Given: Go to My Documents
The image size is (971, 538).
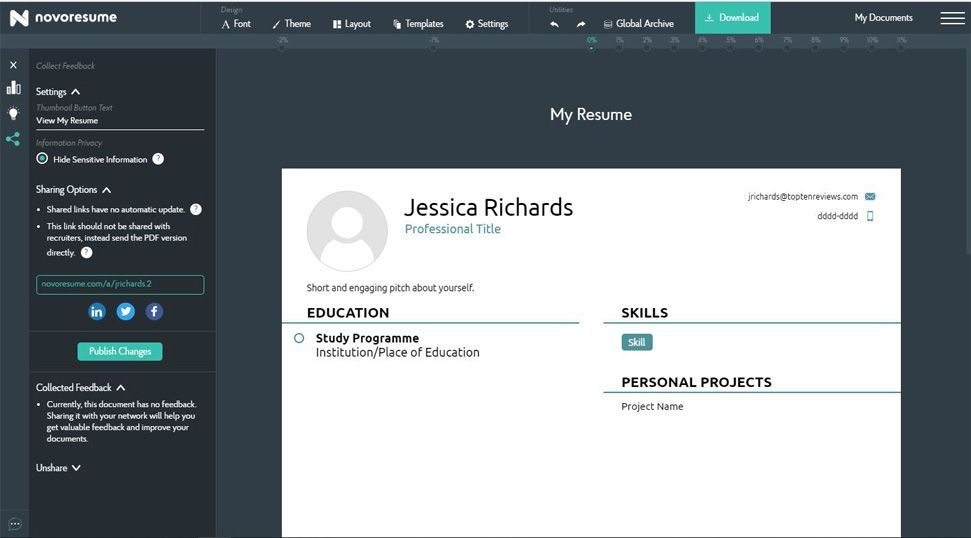Looking at the screenshot, I should click(x=884, y=18).
